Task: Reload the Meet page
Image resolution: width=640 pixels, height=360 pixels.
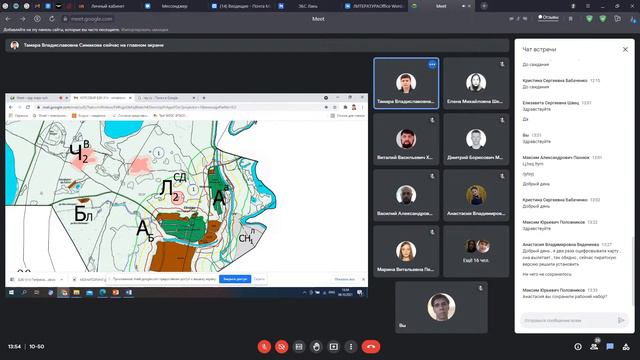Action: tap(51, 19)
